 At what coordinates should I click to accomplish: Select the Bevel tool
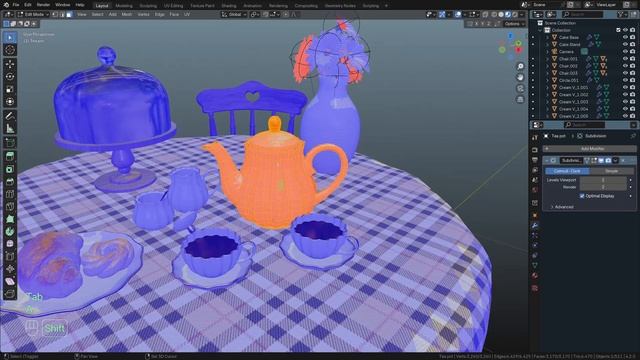(x=10, y=182)
